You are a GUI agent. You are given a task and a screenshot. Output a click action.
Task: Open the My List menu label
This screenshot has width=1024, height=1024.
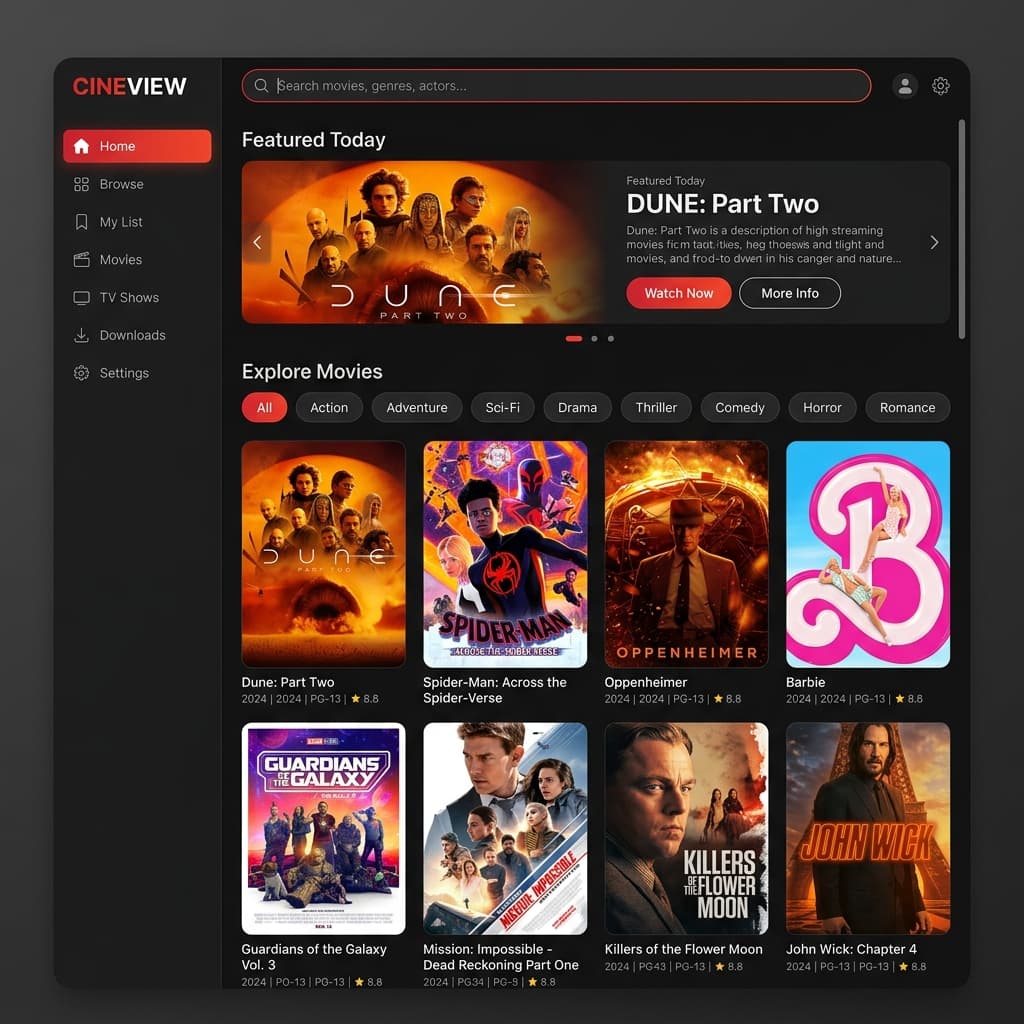[121, 222]
